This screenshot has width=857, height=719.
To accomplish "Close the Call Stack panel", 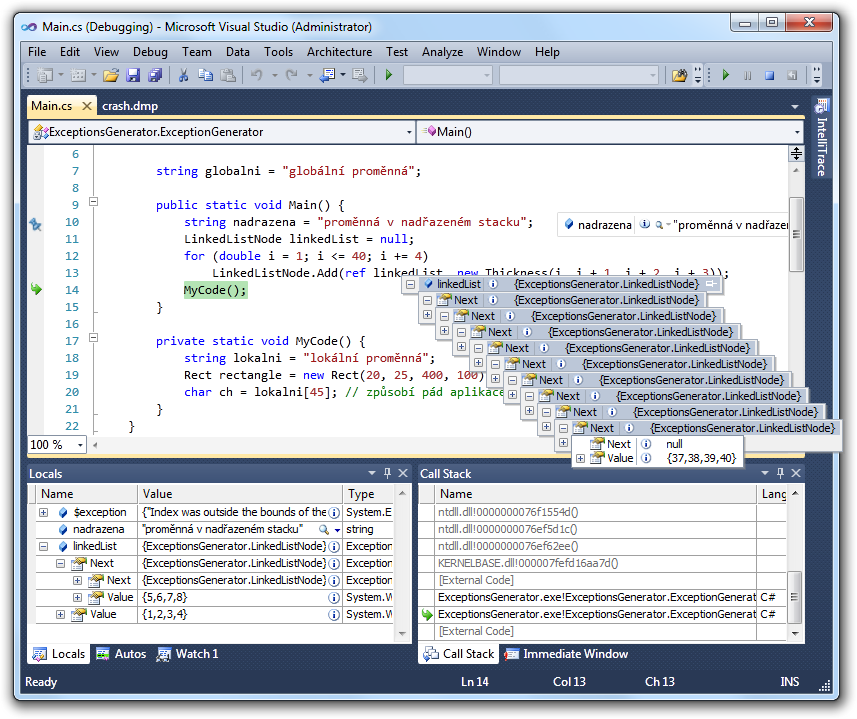I will click(x=796, y=473).
